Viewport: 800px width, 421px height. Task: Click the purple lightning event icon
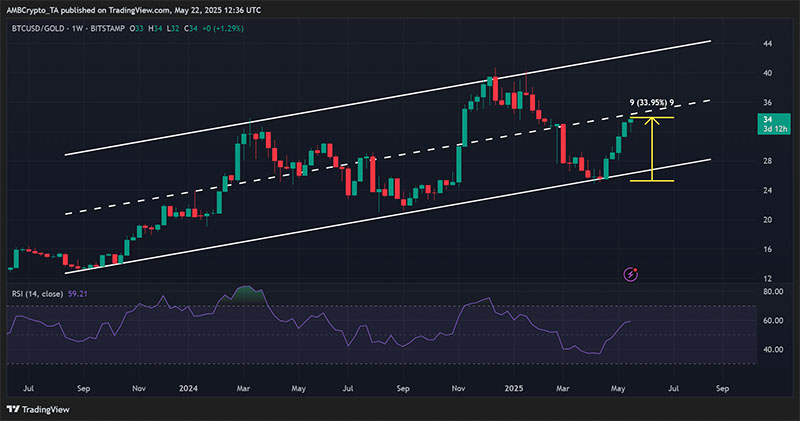[631, 273]
